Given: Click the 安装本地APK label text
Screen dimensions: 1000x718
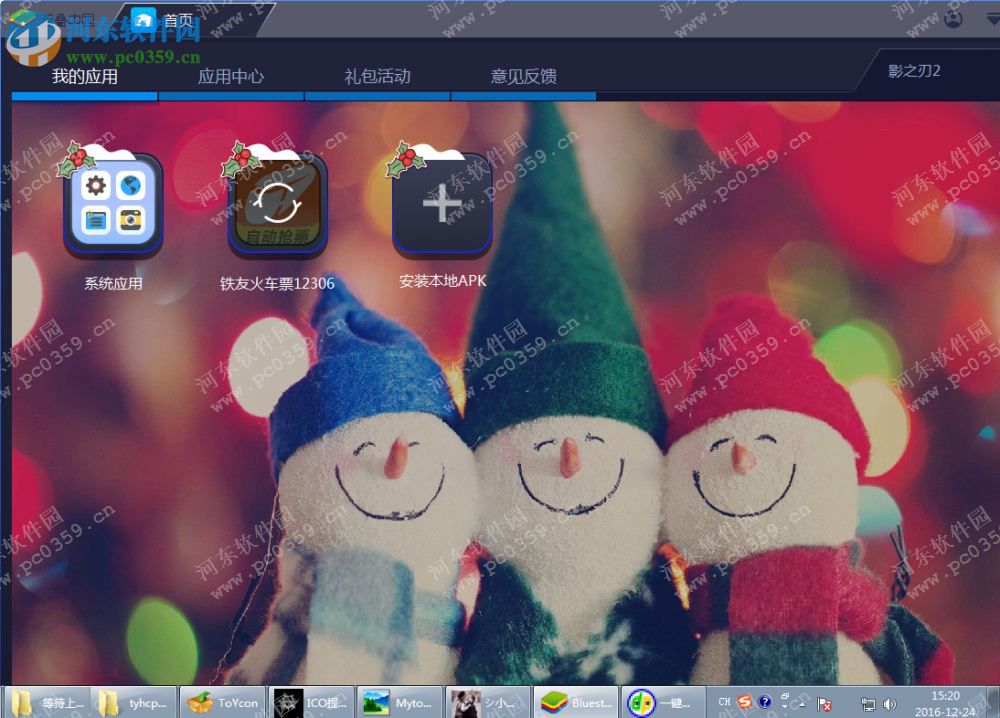Looking at the screenshot, I should [x=443, y=281].
